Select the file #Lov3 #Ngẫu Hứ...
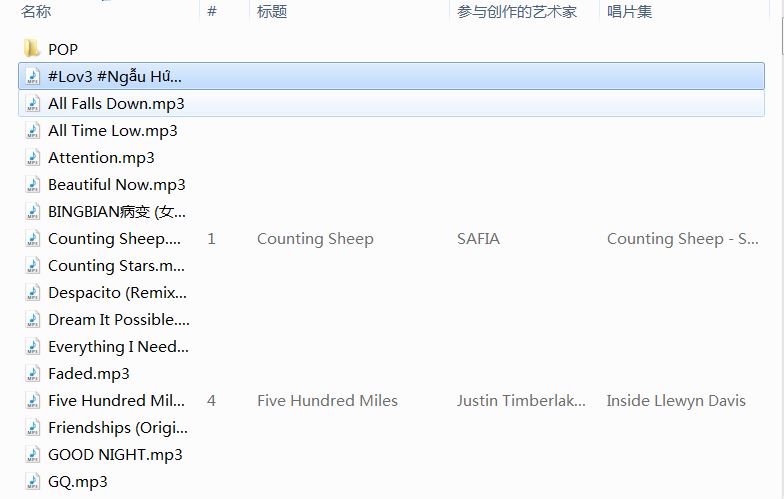784x499 pixels. click(114, 76)
